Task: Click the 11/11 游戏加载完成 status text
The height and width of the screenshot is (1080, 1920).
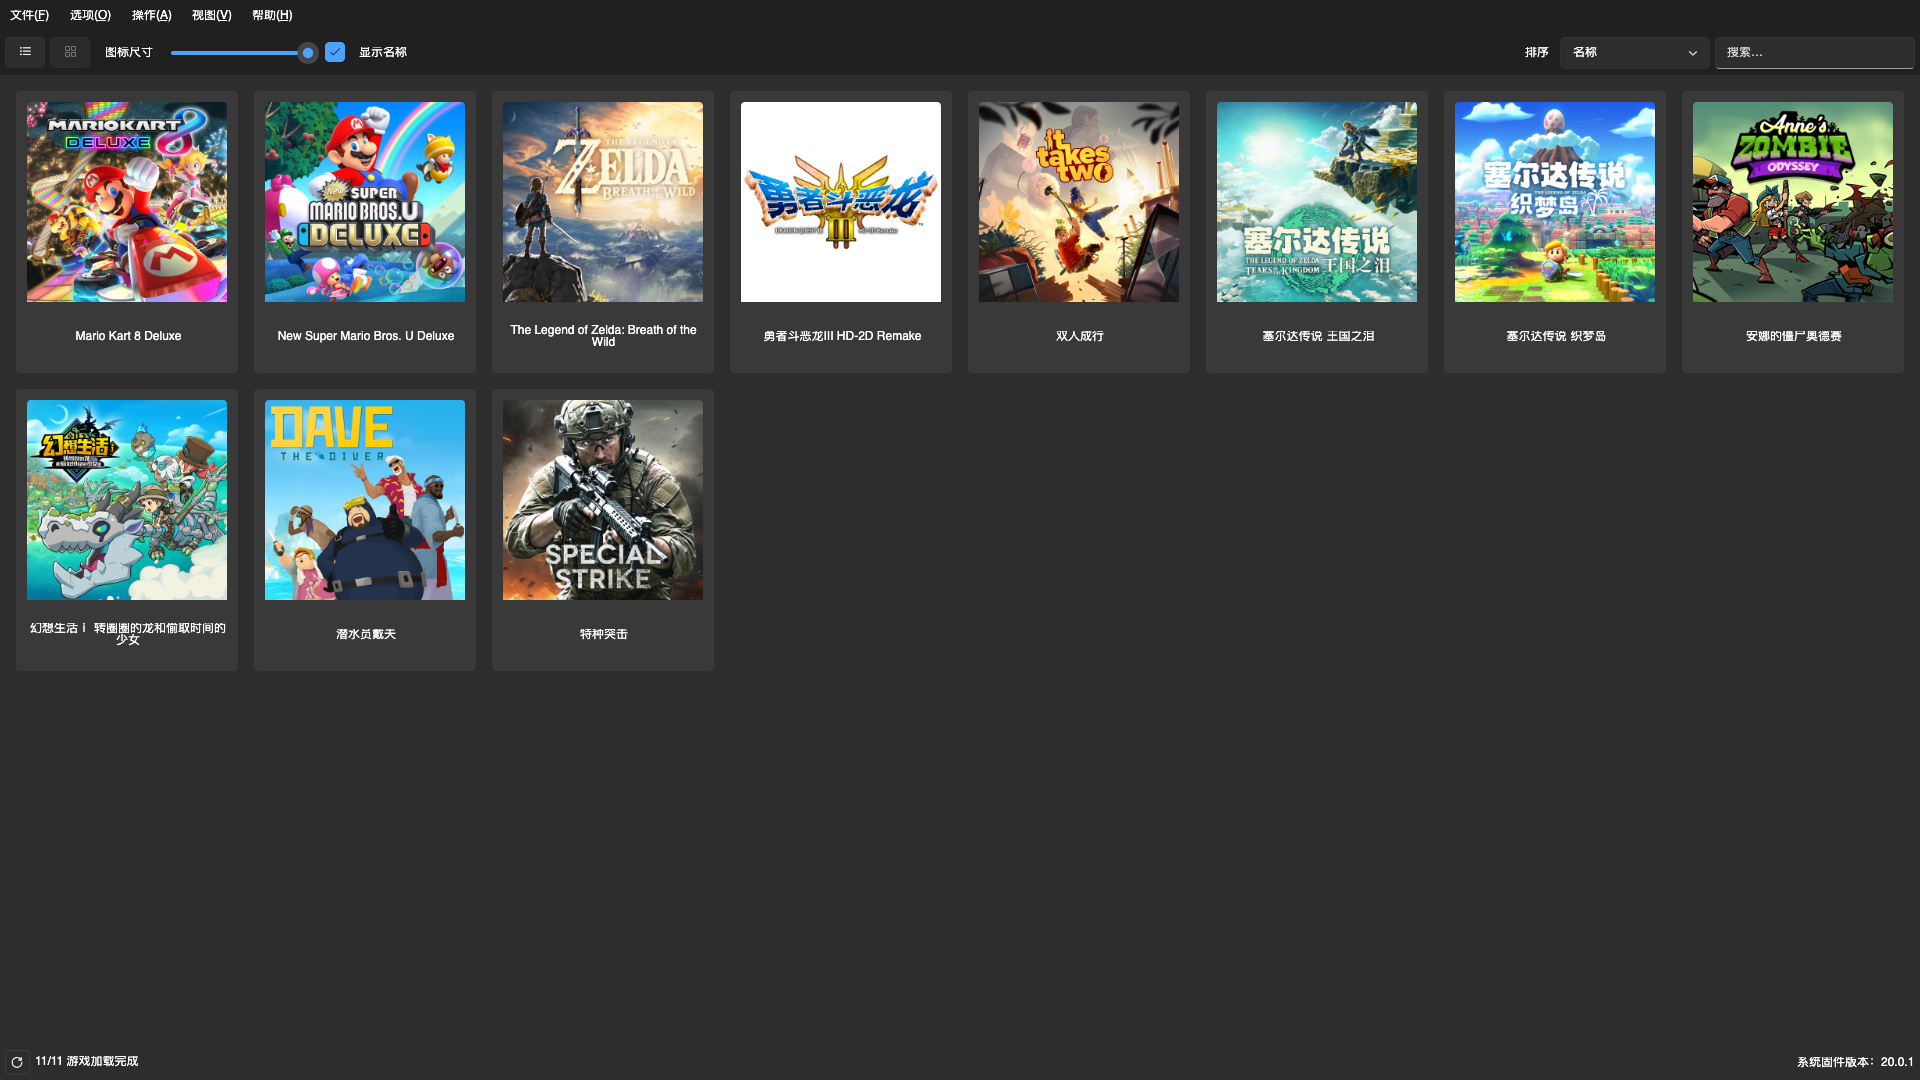Action: 87,1062
